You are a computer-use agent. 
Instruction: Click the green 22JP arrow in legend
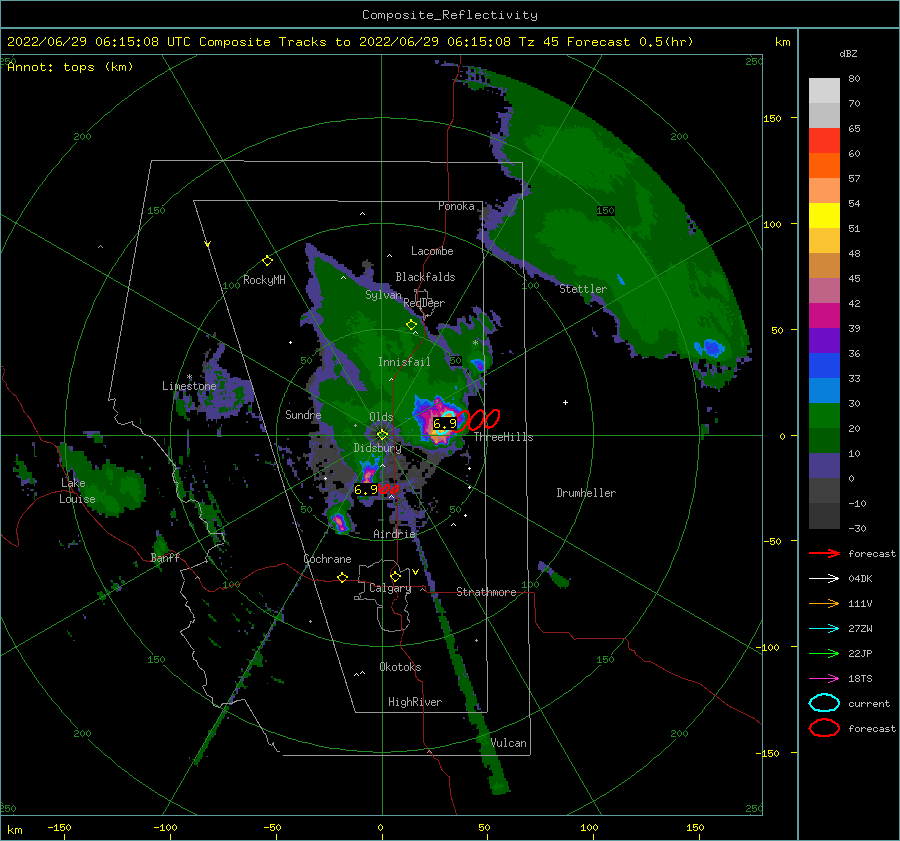point(824,653)
